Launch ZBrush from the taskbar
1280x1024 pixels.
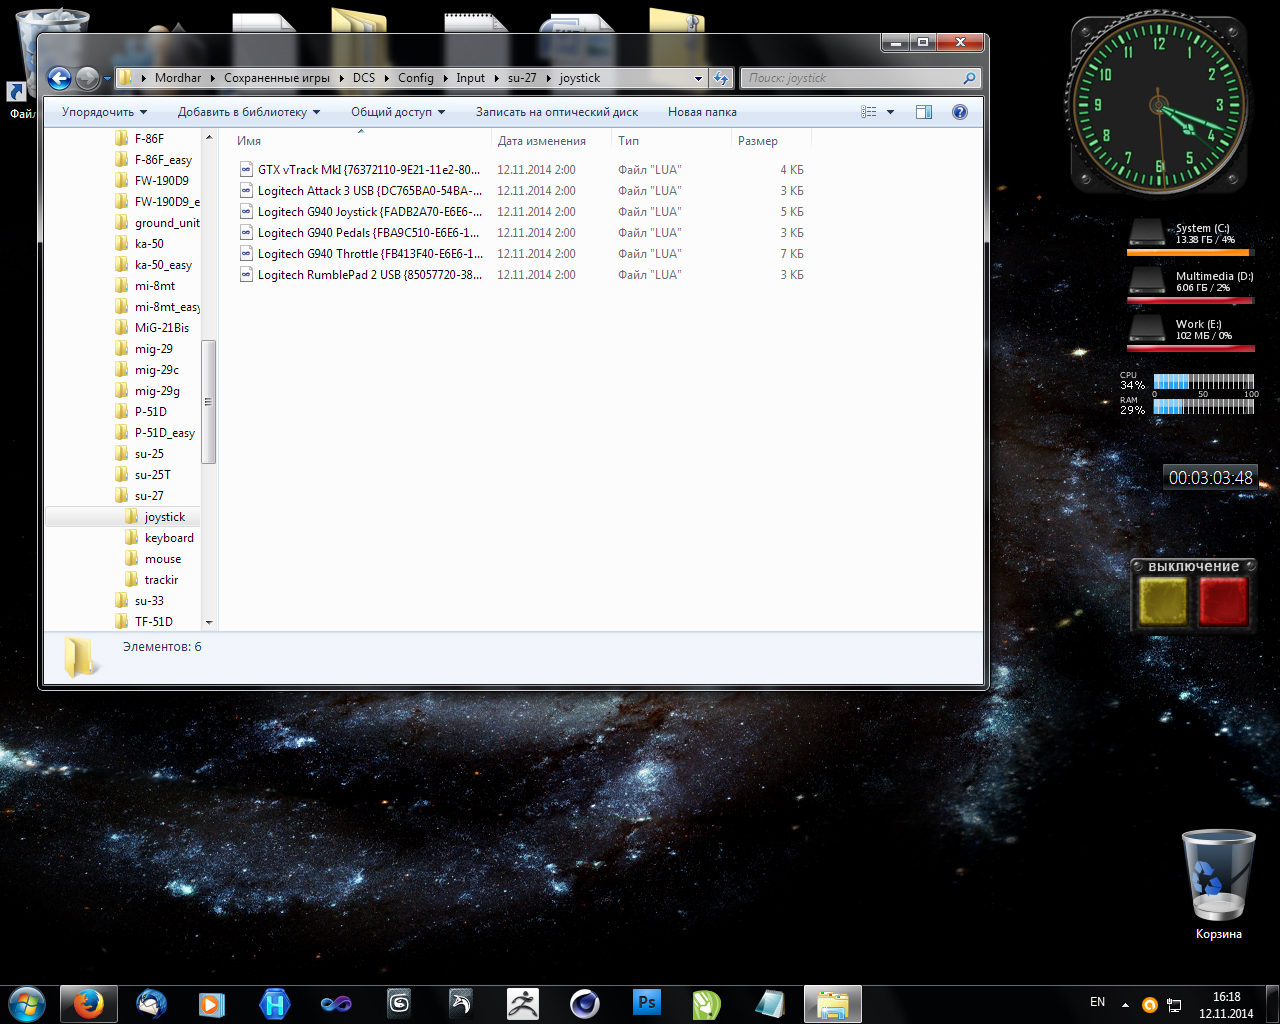522,1003
